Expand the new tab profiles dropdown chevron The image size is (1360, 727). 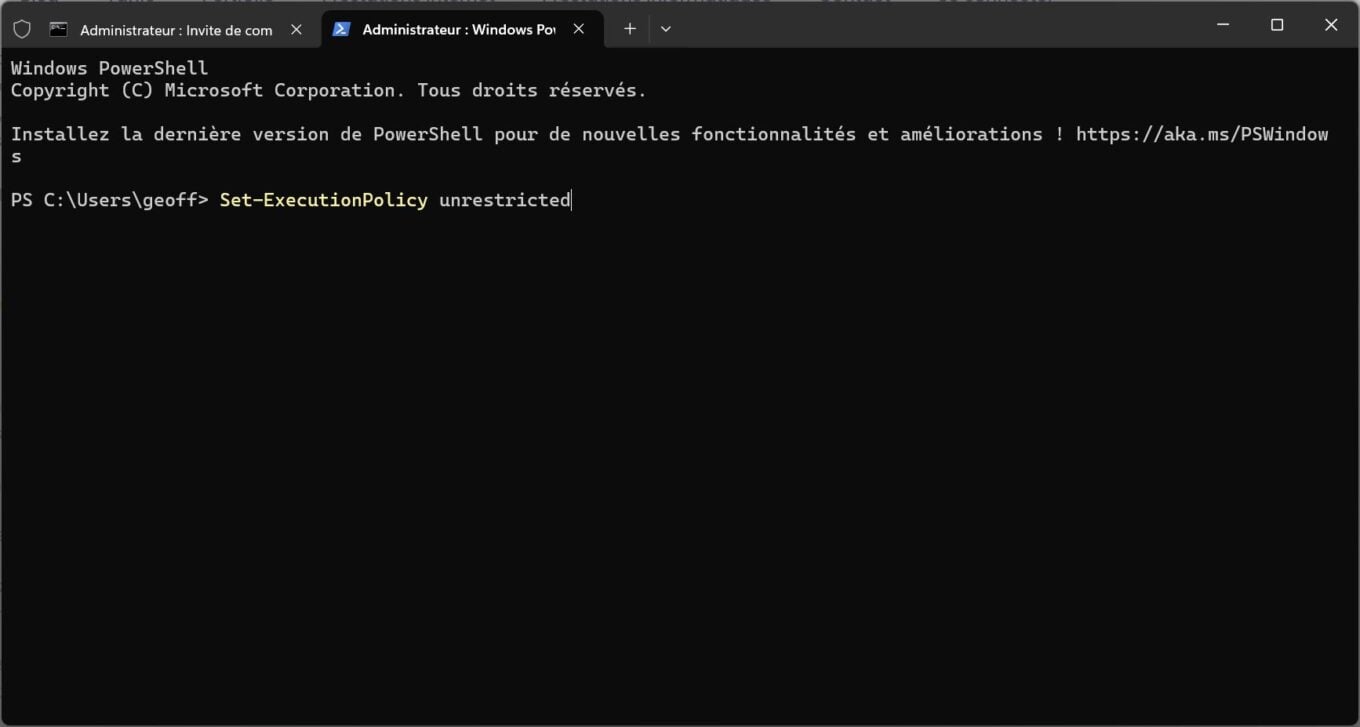666,29
